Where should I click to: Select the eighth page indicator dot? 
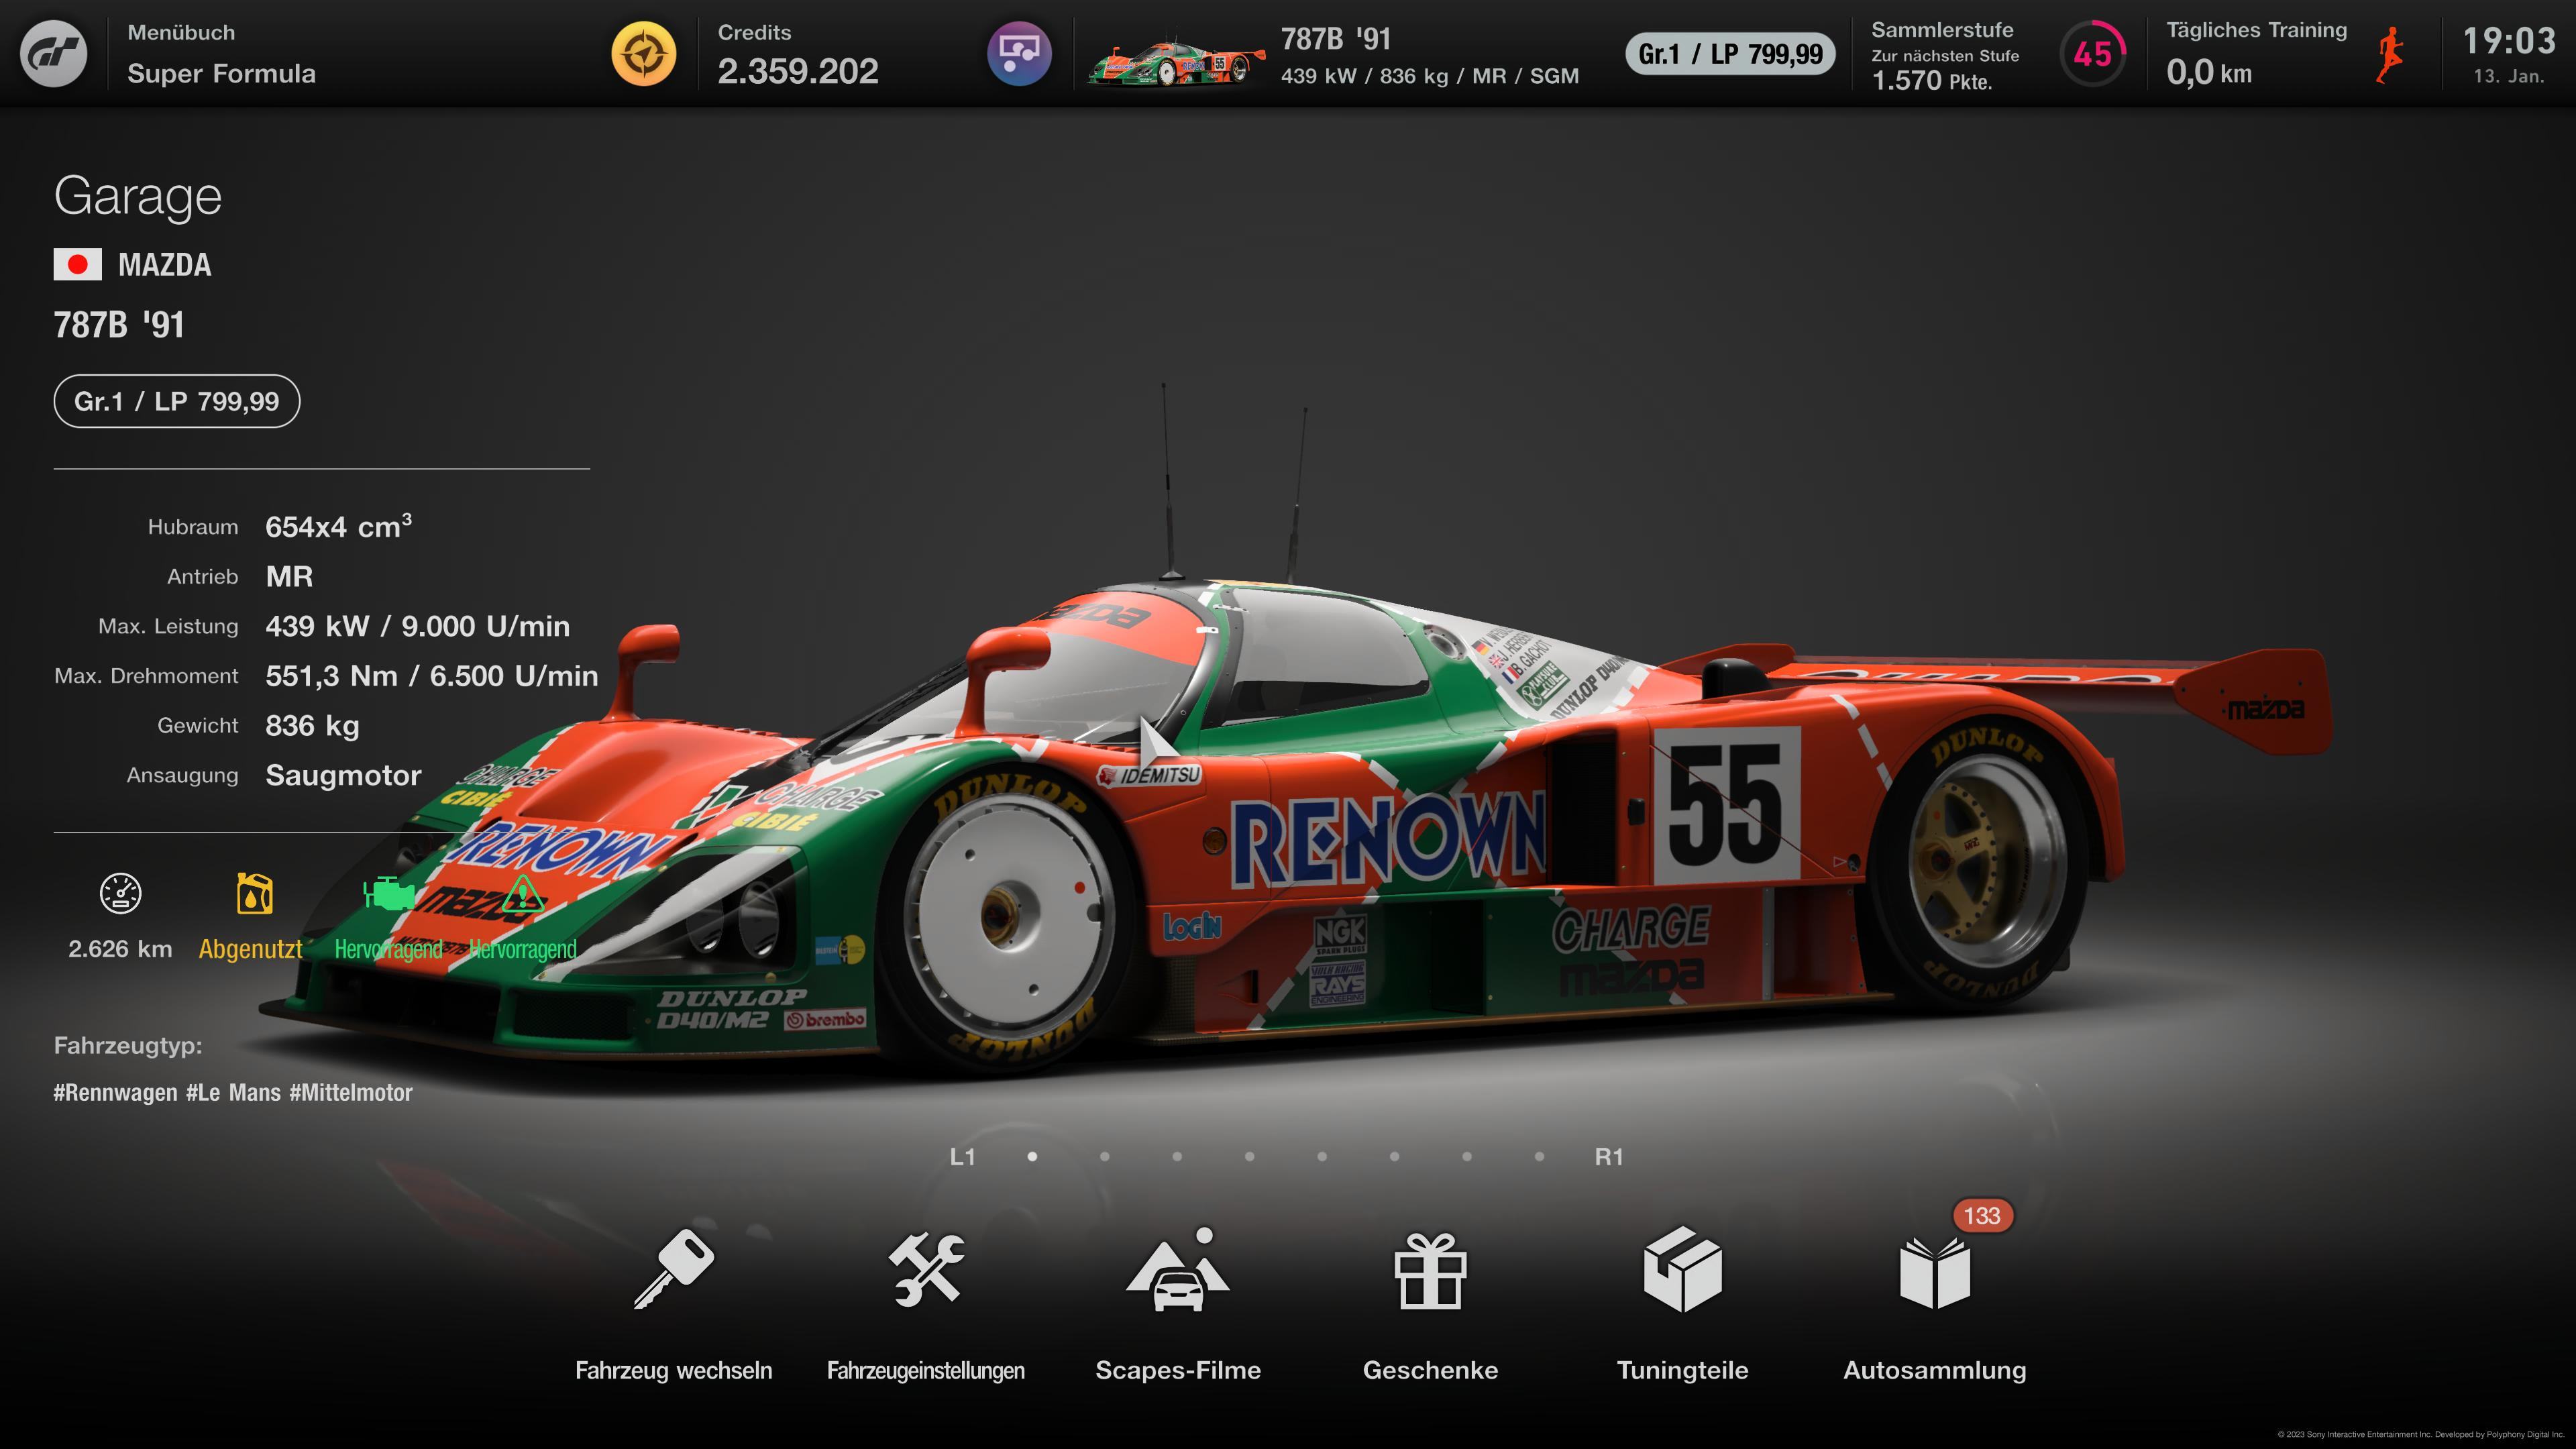point(1539,1157)
